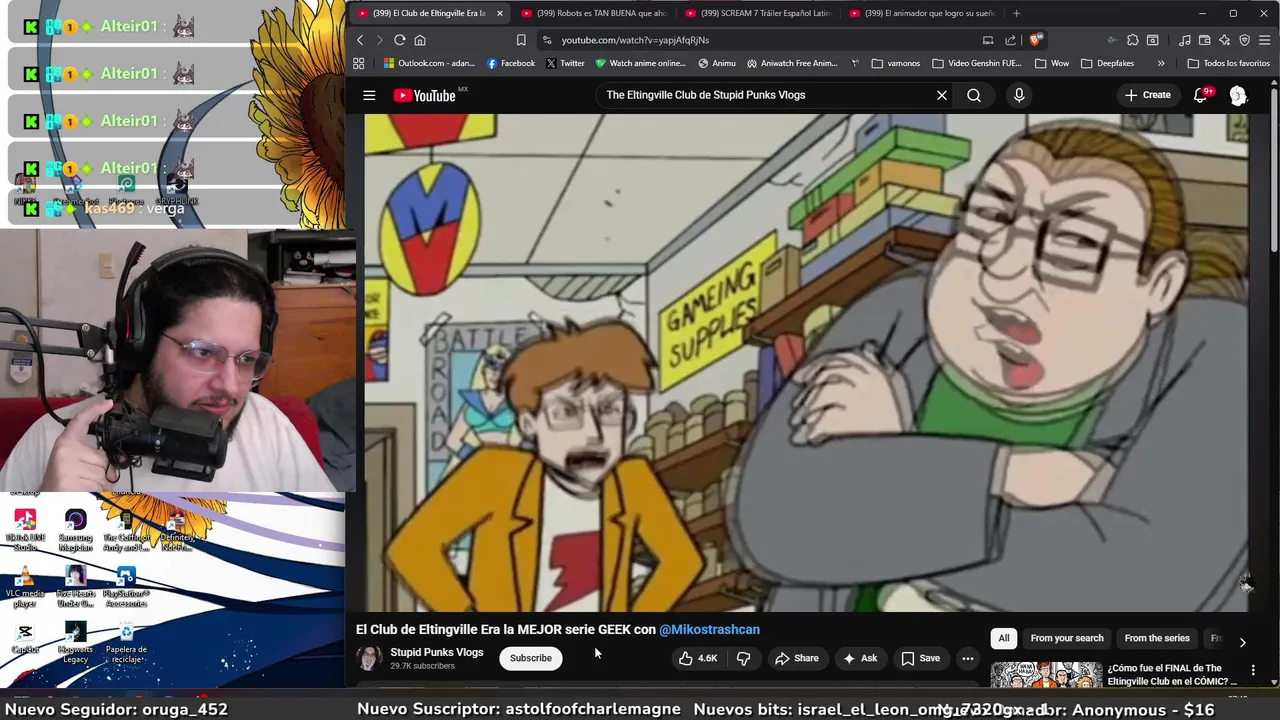This screenshot has height=720, width=1280.
Task: Open the Facebook bookmark
Action: (x=511, y=63)
